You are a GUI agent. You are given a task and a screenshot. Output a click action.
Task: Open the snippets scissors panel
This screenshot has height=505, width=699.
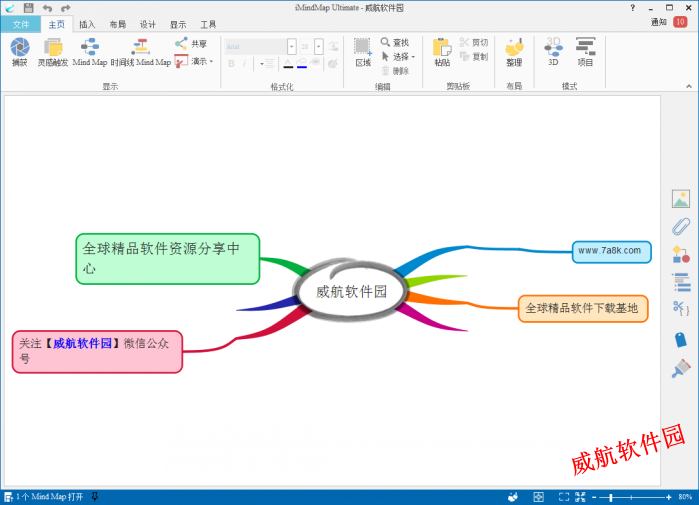click(681, 308)
